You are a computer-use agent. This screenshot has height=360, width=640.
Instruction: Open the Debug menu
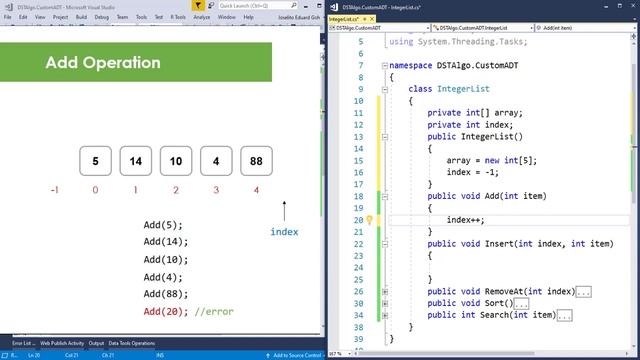[102, 17]
